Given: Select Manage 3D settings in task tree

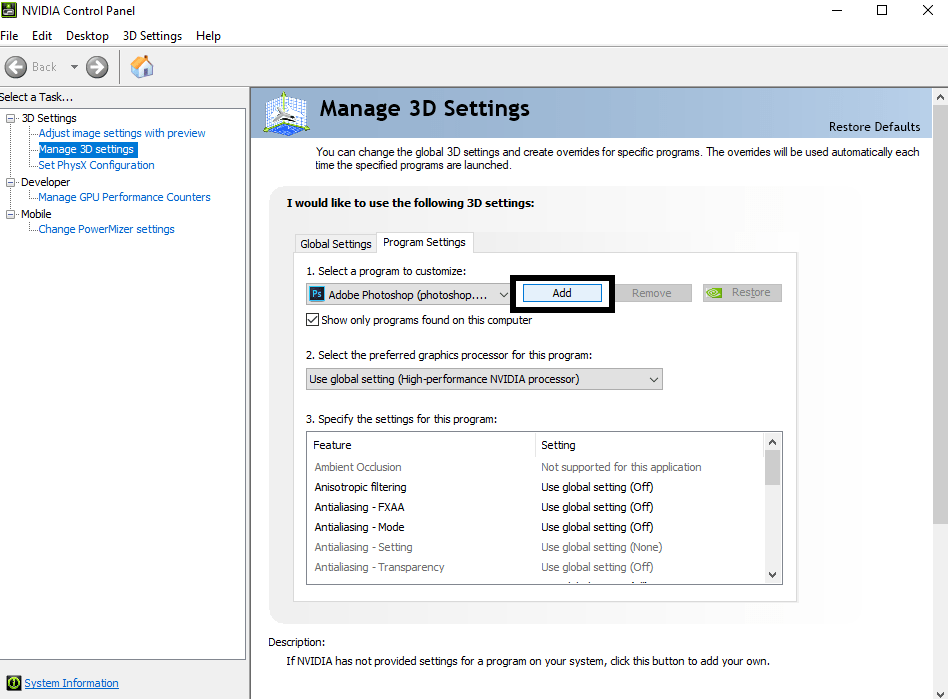Looking at the screenshot, I should (88, 149).
